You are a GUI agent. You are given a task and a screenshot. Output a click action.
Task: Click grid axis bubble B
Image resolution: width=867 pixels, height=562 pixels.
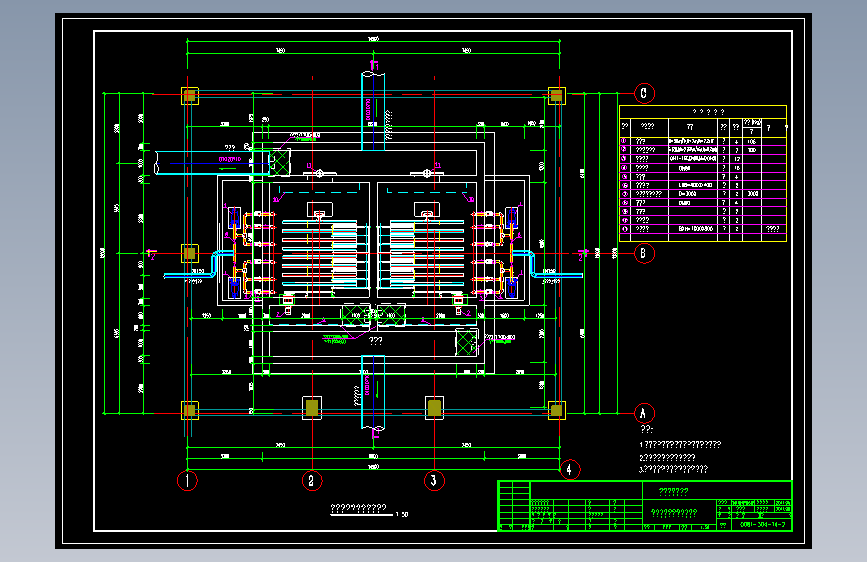[644, 253]
